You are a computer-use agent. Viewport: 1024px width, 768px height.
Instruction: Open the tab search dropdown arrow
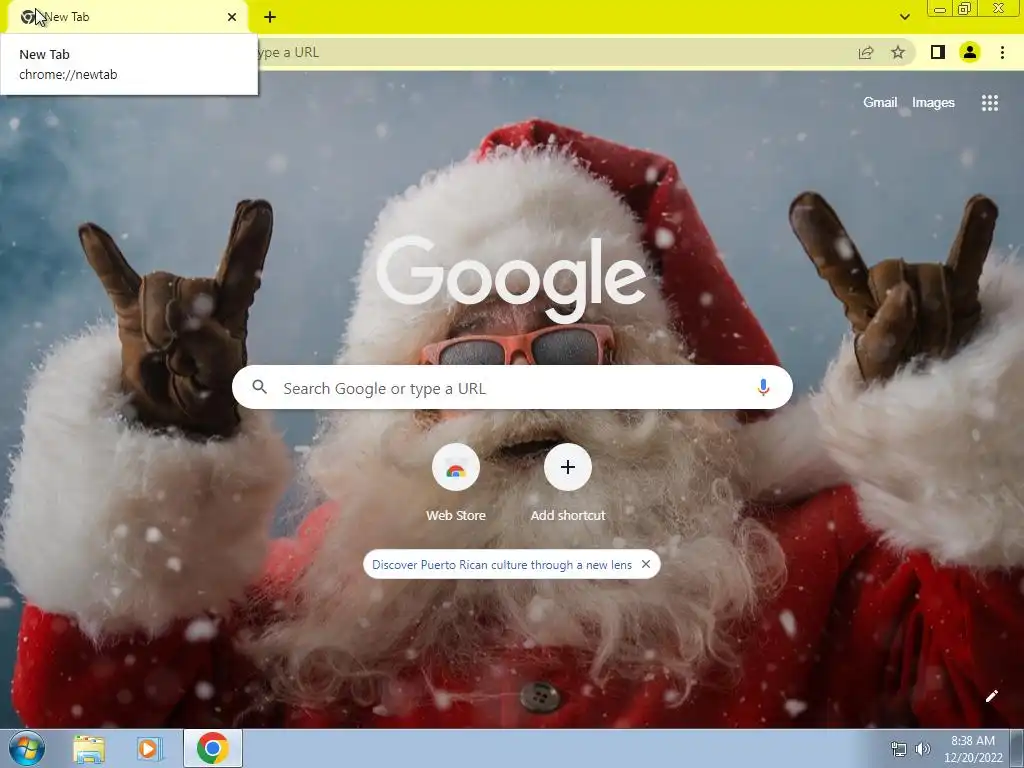pyautogui.click(x=904, y=17)
